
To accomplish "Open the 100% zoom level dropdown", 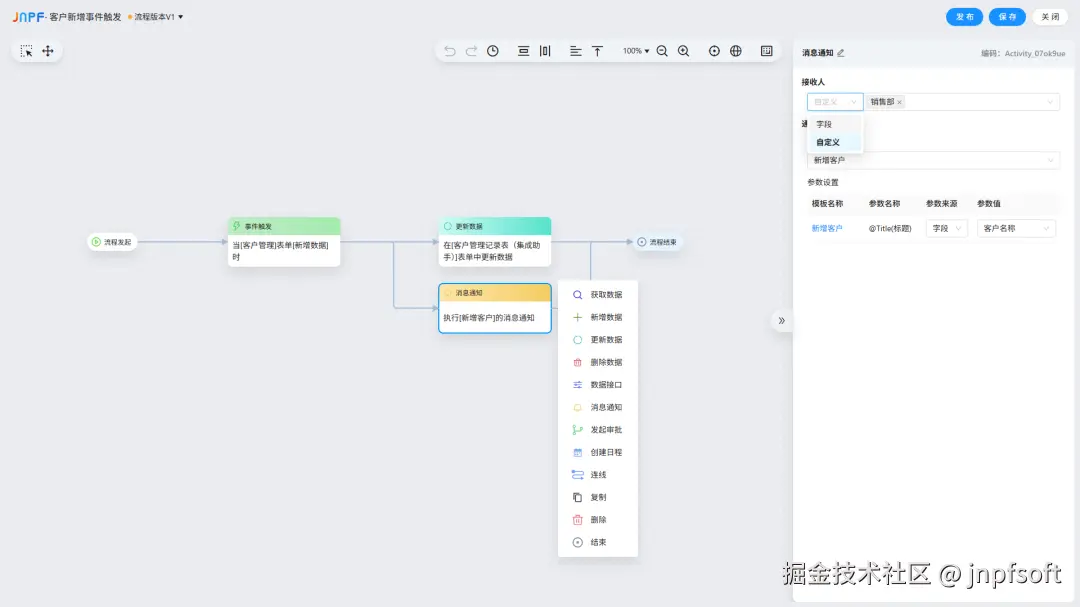I will (635, 49).
